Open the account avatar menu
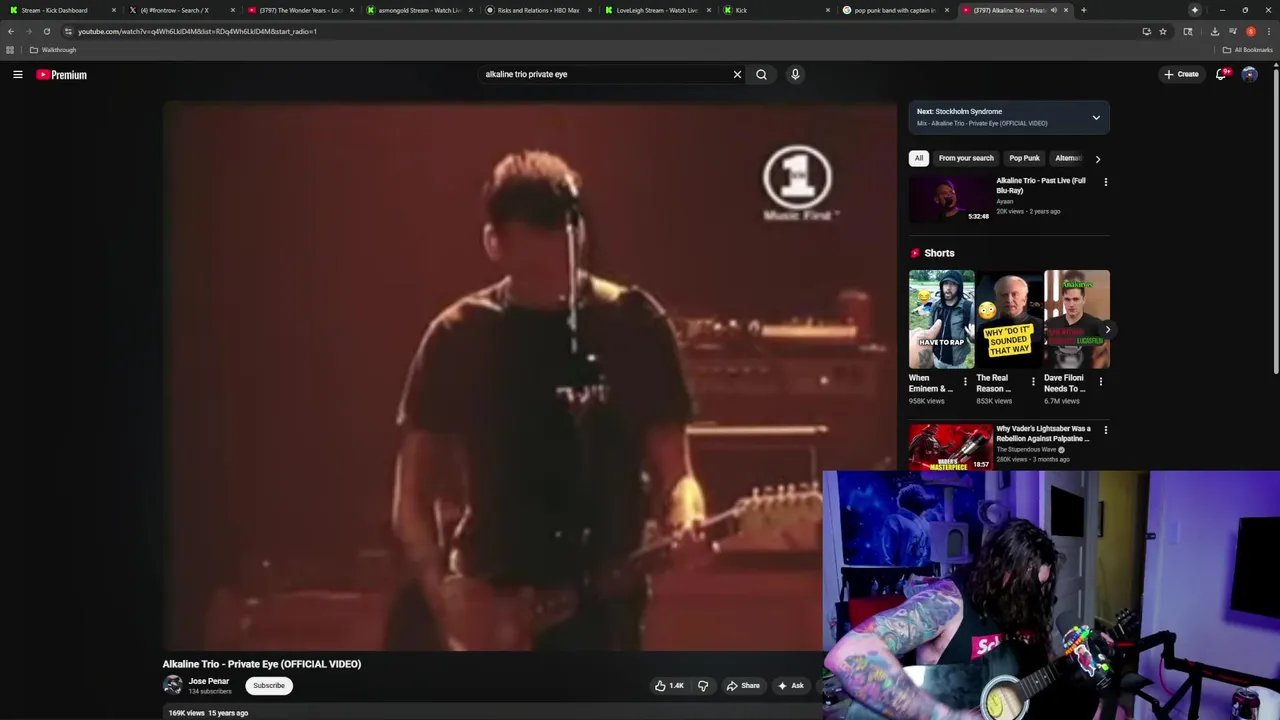 [1249, 74]
